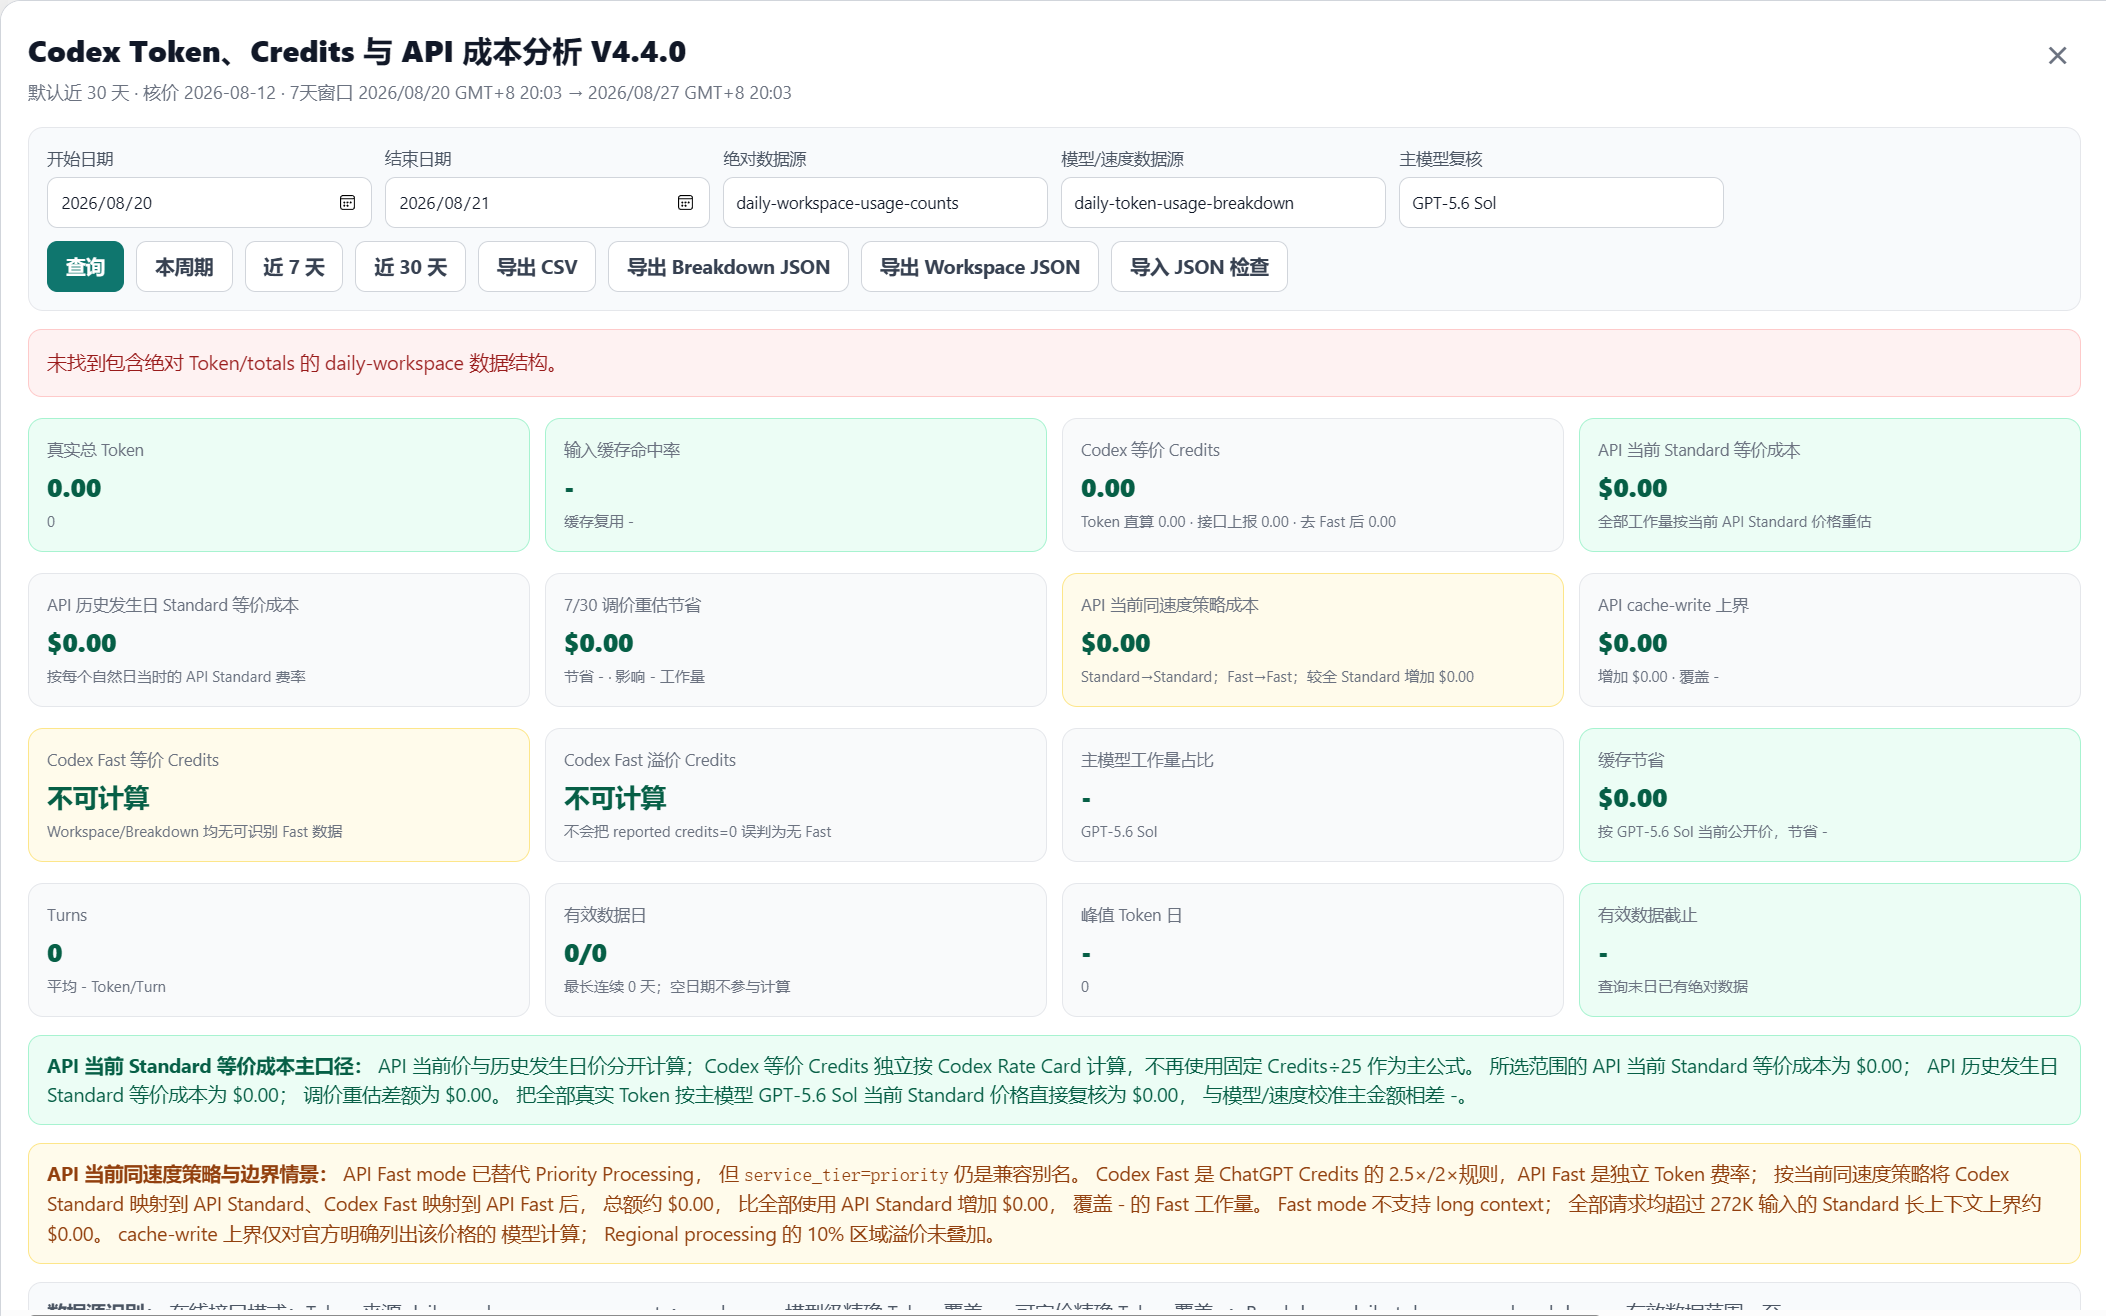
Task: Open 导入 JSON 检查 import
Action: pyautogui.click(x=1199, y=266)
